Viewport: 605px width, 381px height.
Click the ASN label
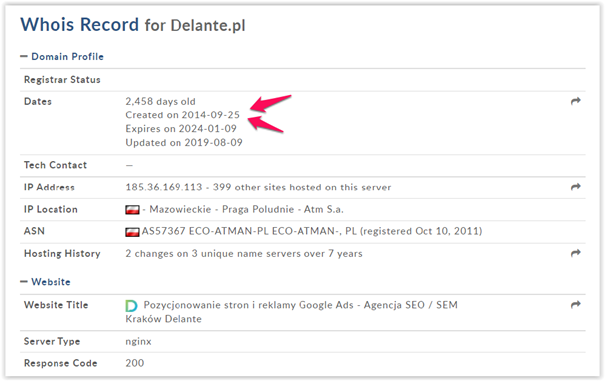pos(34,231)
